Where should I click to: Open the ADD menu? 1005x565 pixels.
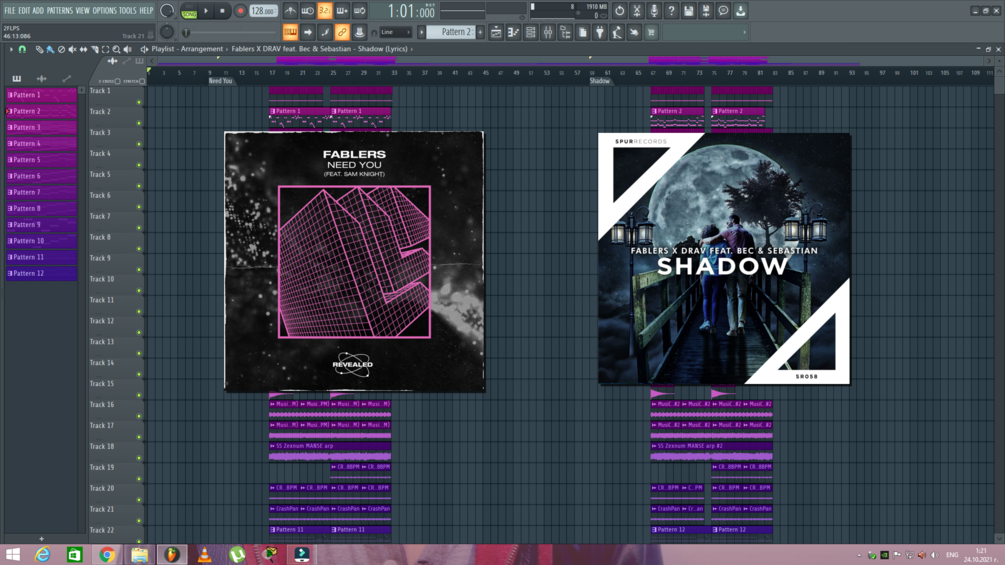point(38,11)
